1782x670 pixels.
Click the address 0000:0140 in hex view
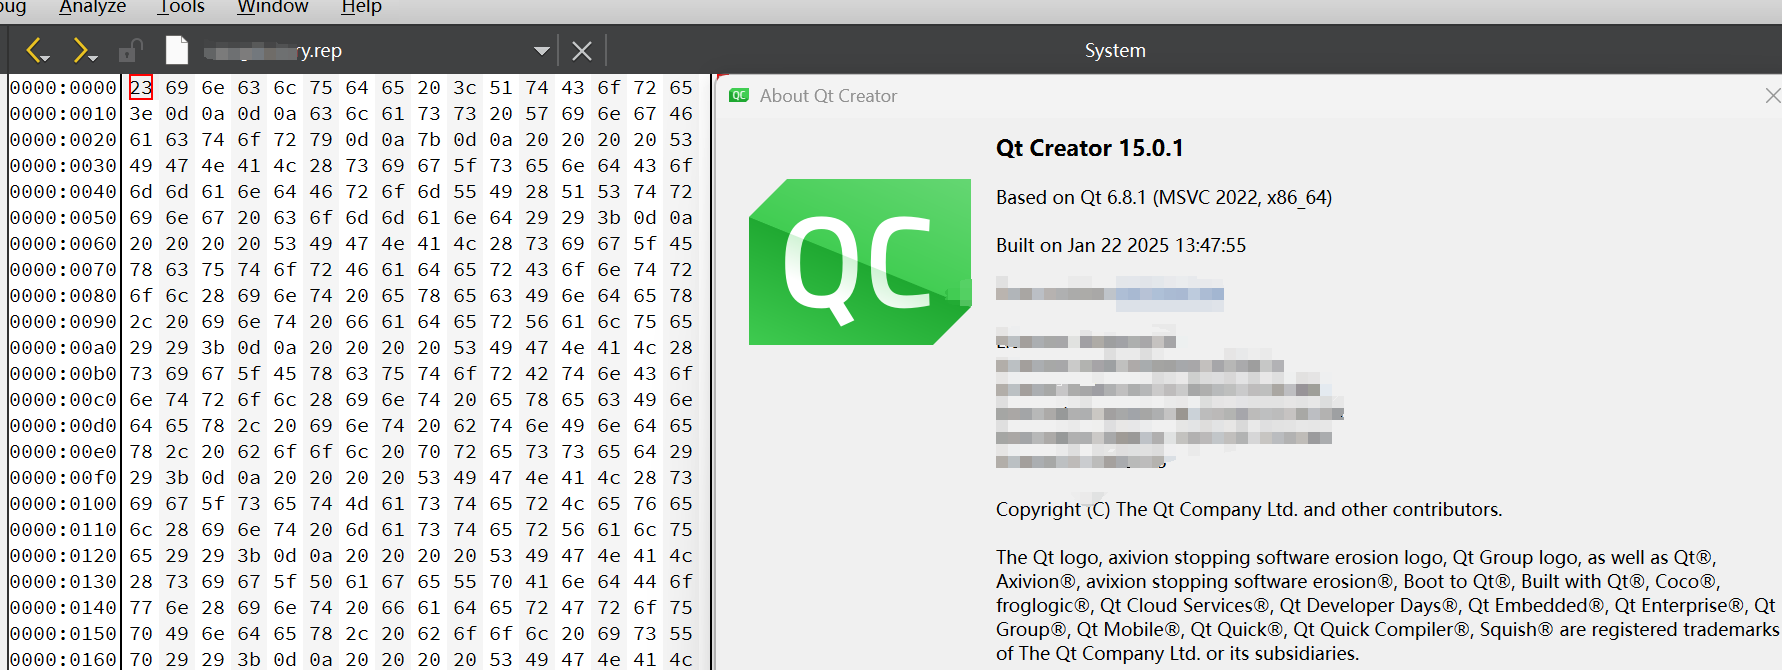point(63,608)
